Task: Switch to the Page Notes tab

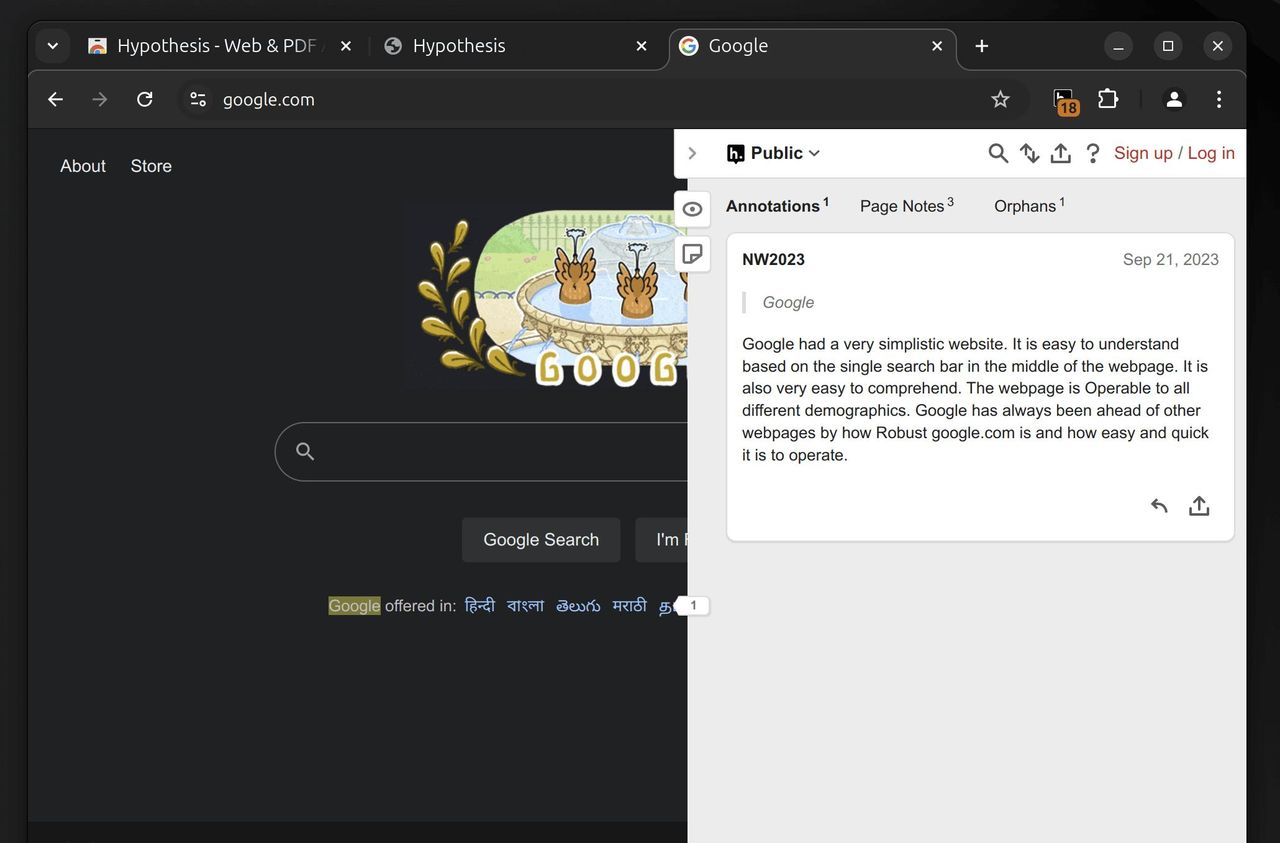Action: coord(907,205)
